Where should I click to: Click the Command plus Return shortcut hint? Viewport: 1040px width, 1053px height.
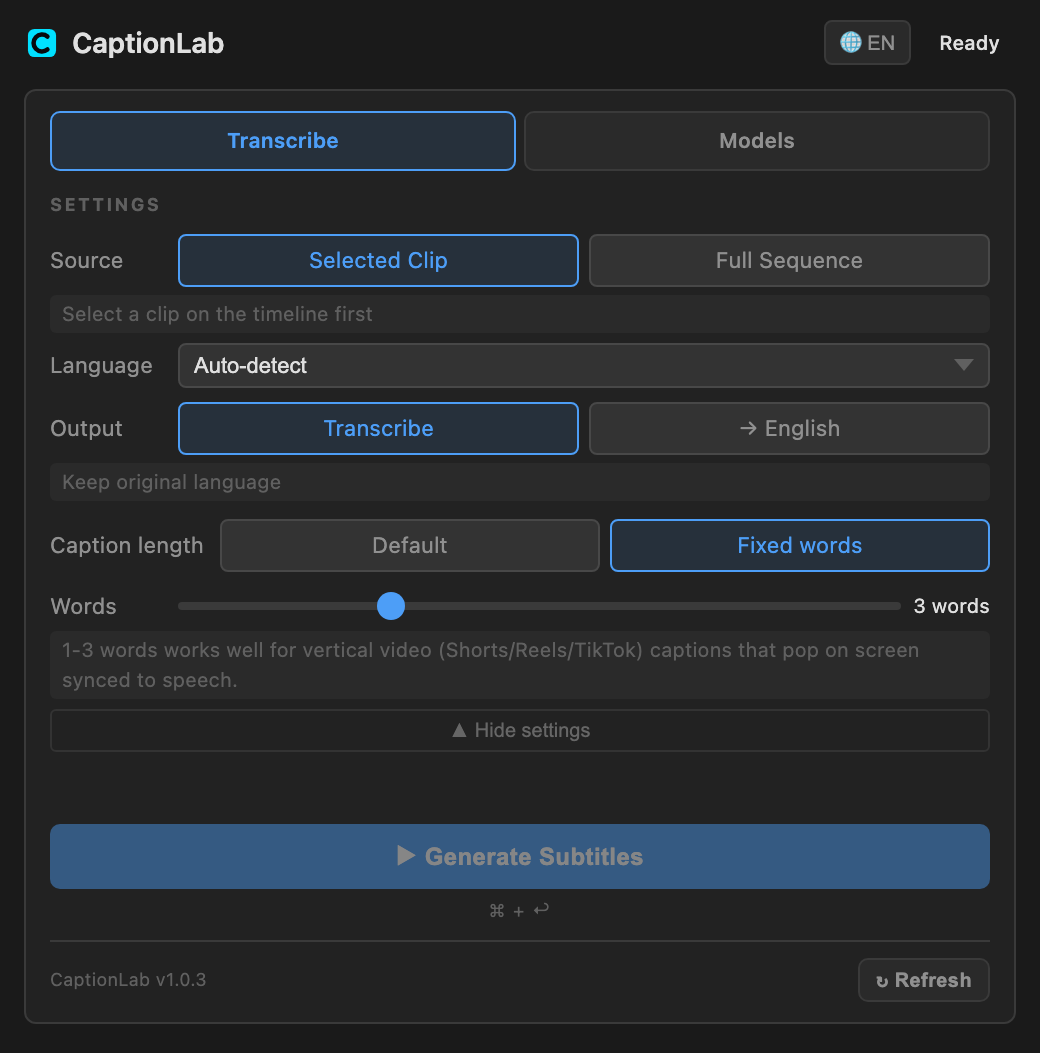pyautogui.click(x=519, y=911)
